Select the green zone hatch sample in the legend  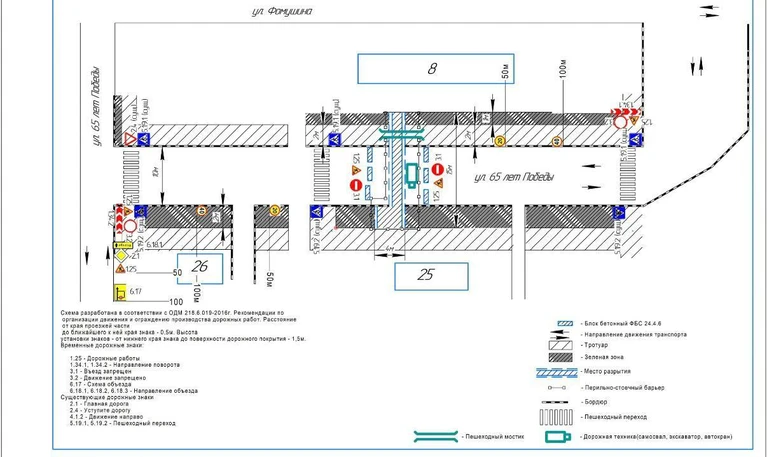point(564,357)
